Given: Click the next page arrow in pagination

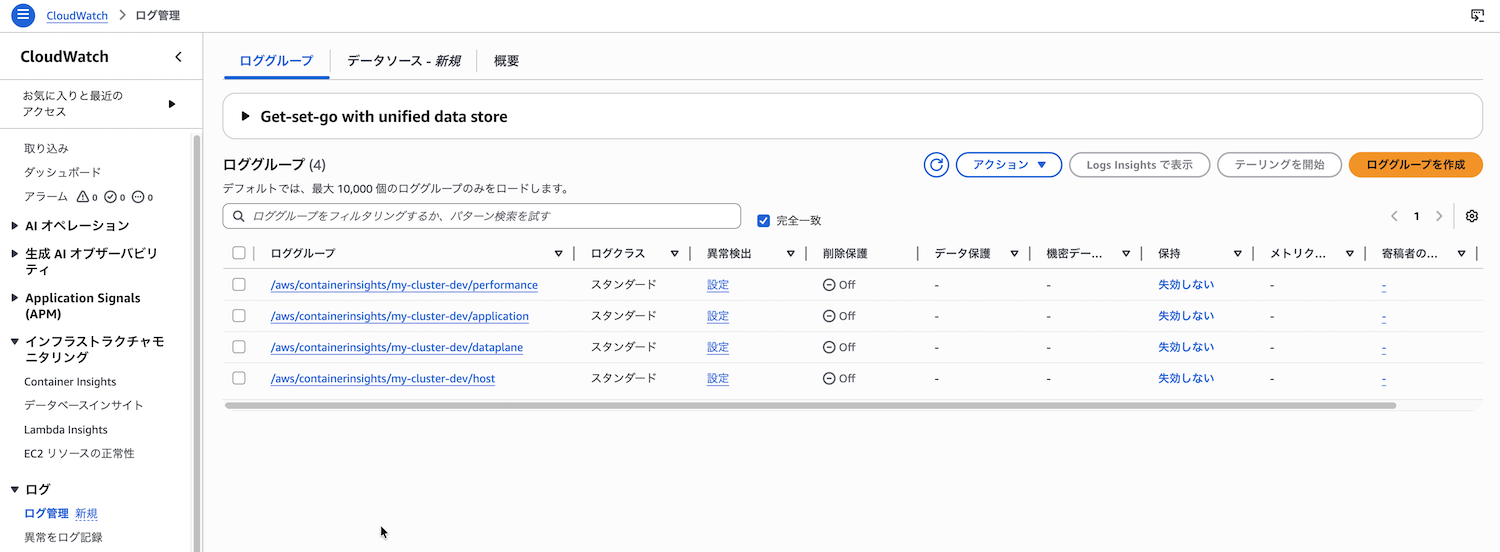Looking at the screenshot, I should click(x=1439, y=216).
